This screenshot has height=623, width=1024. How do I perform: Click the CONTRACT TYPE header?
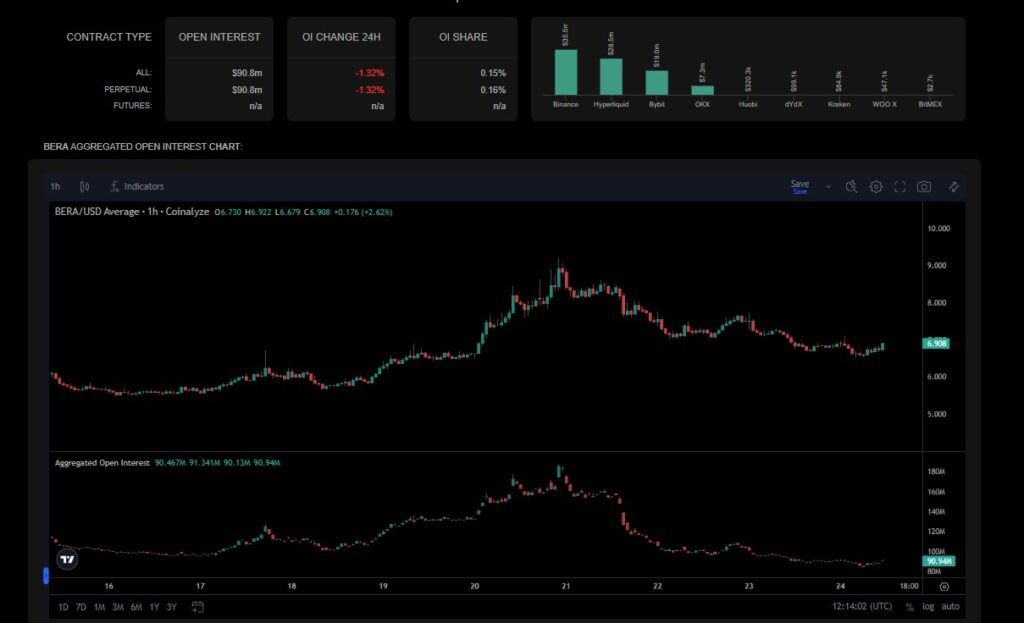(108, 37)
